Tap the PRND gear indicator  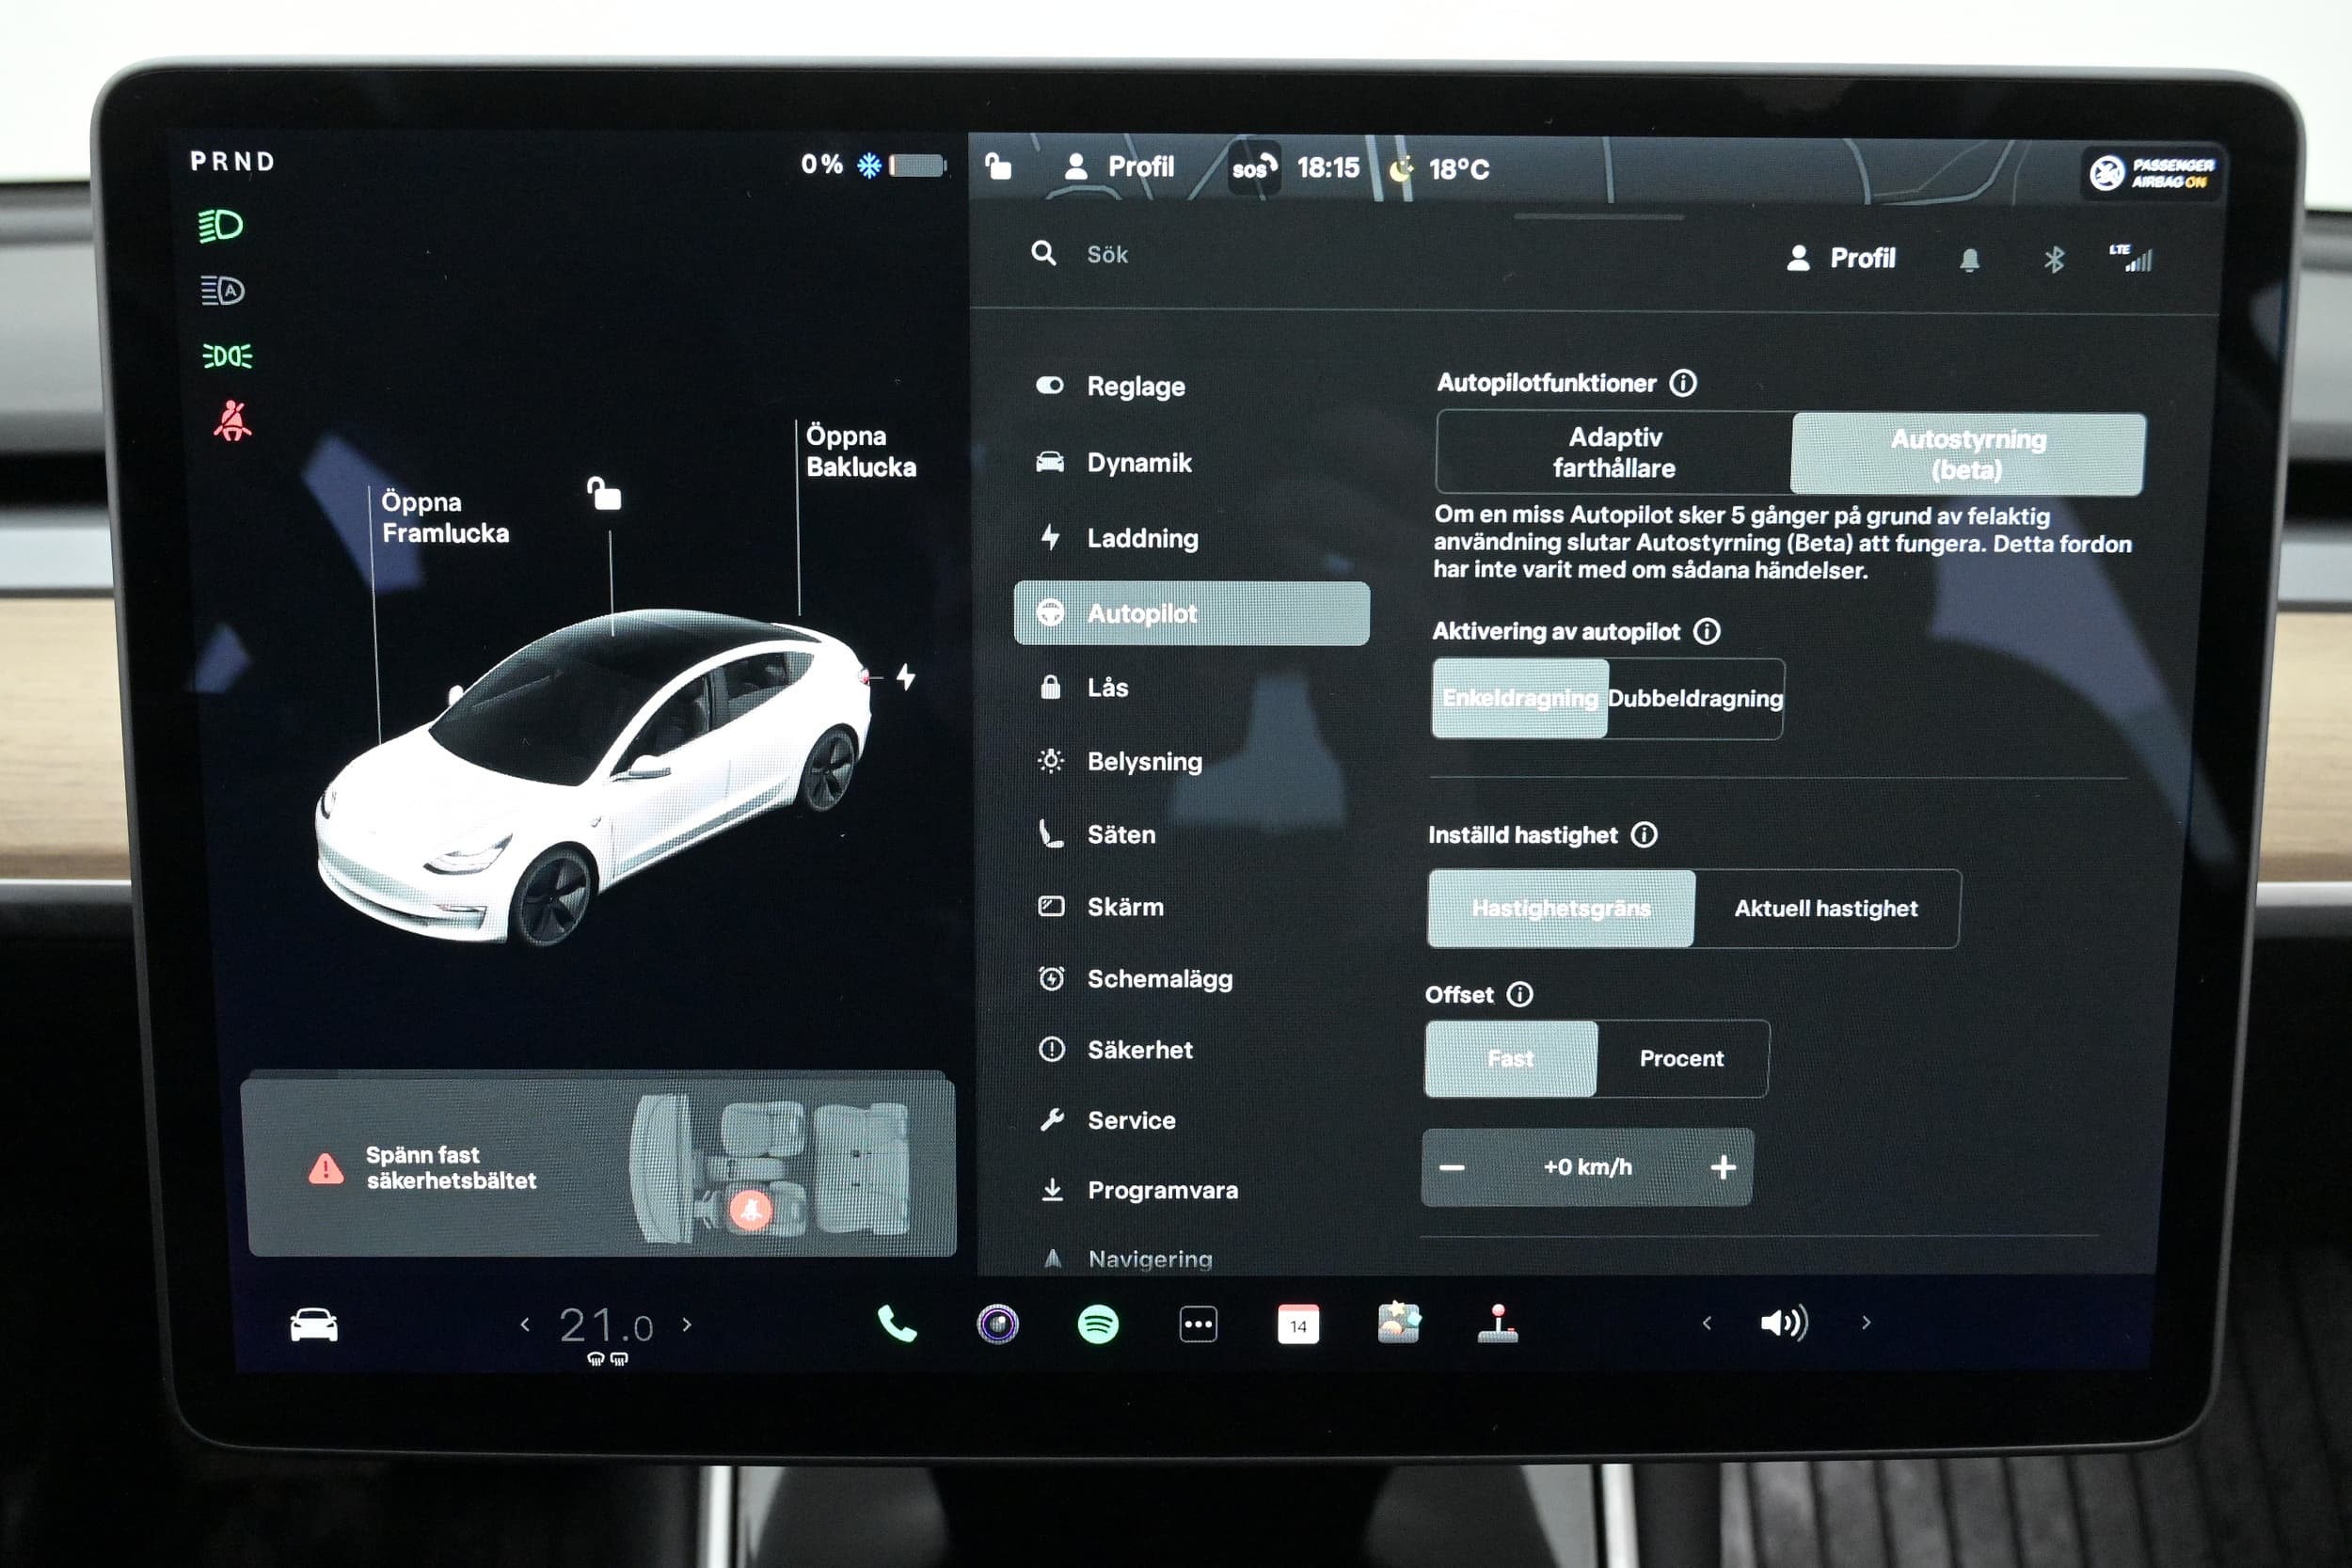(232, 161)
